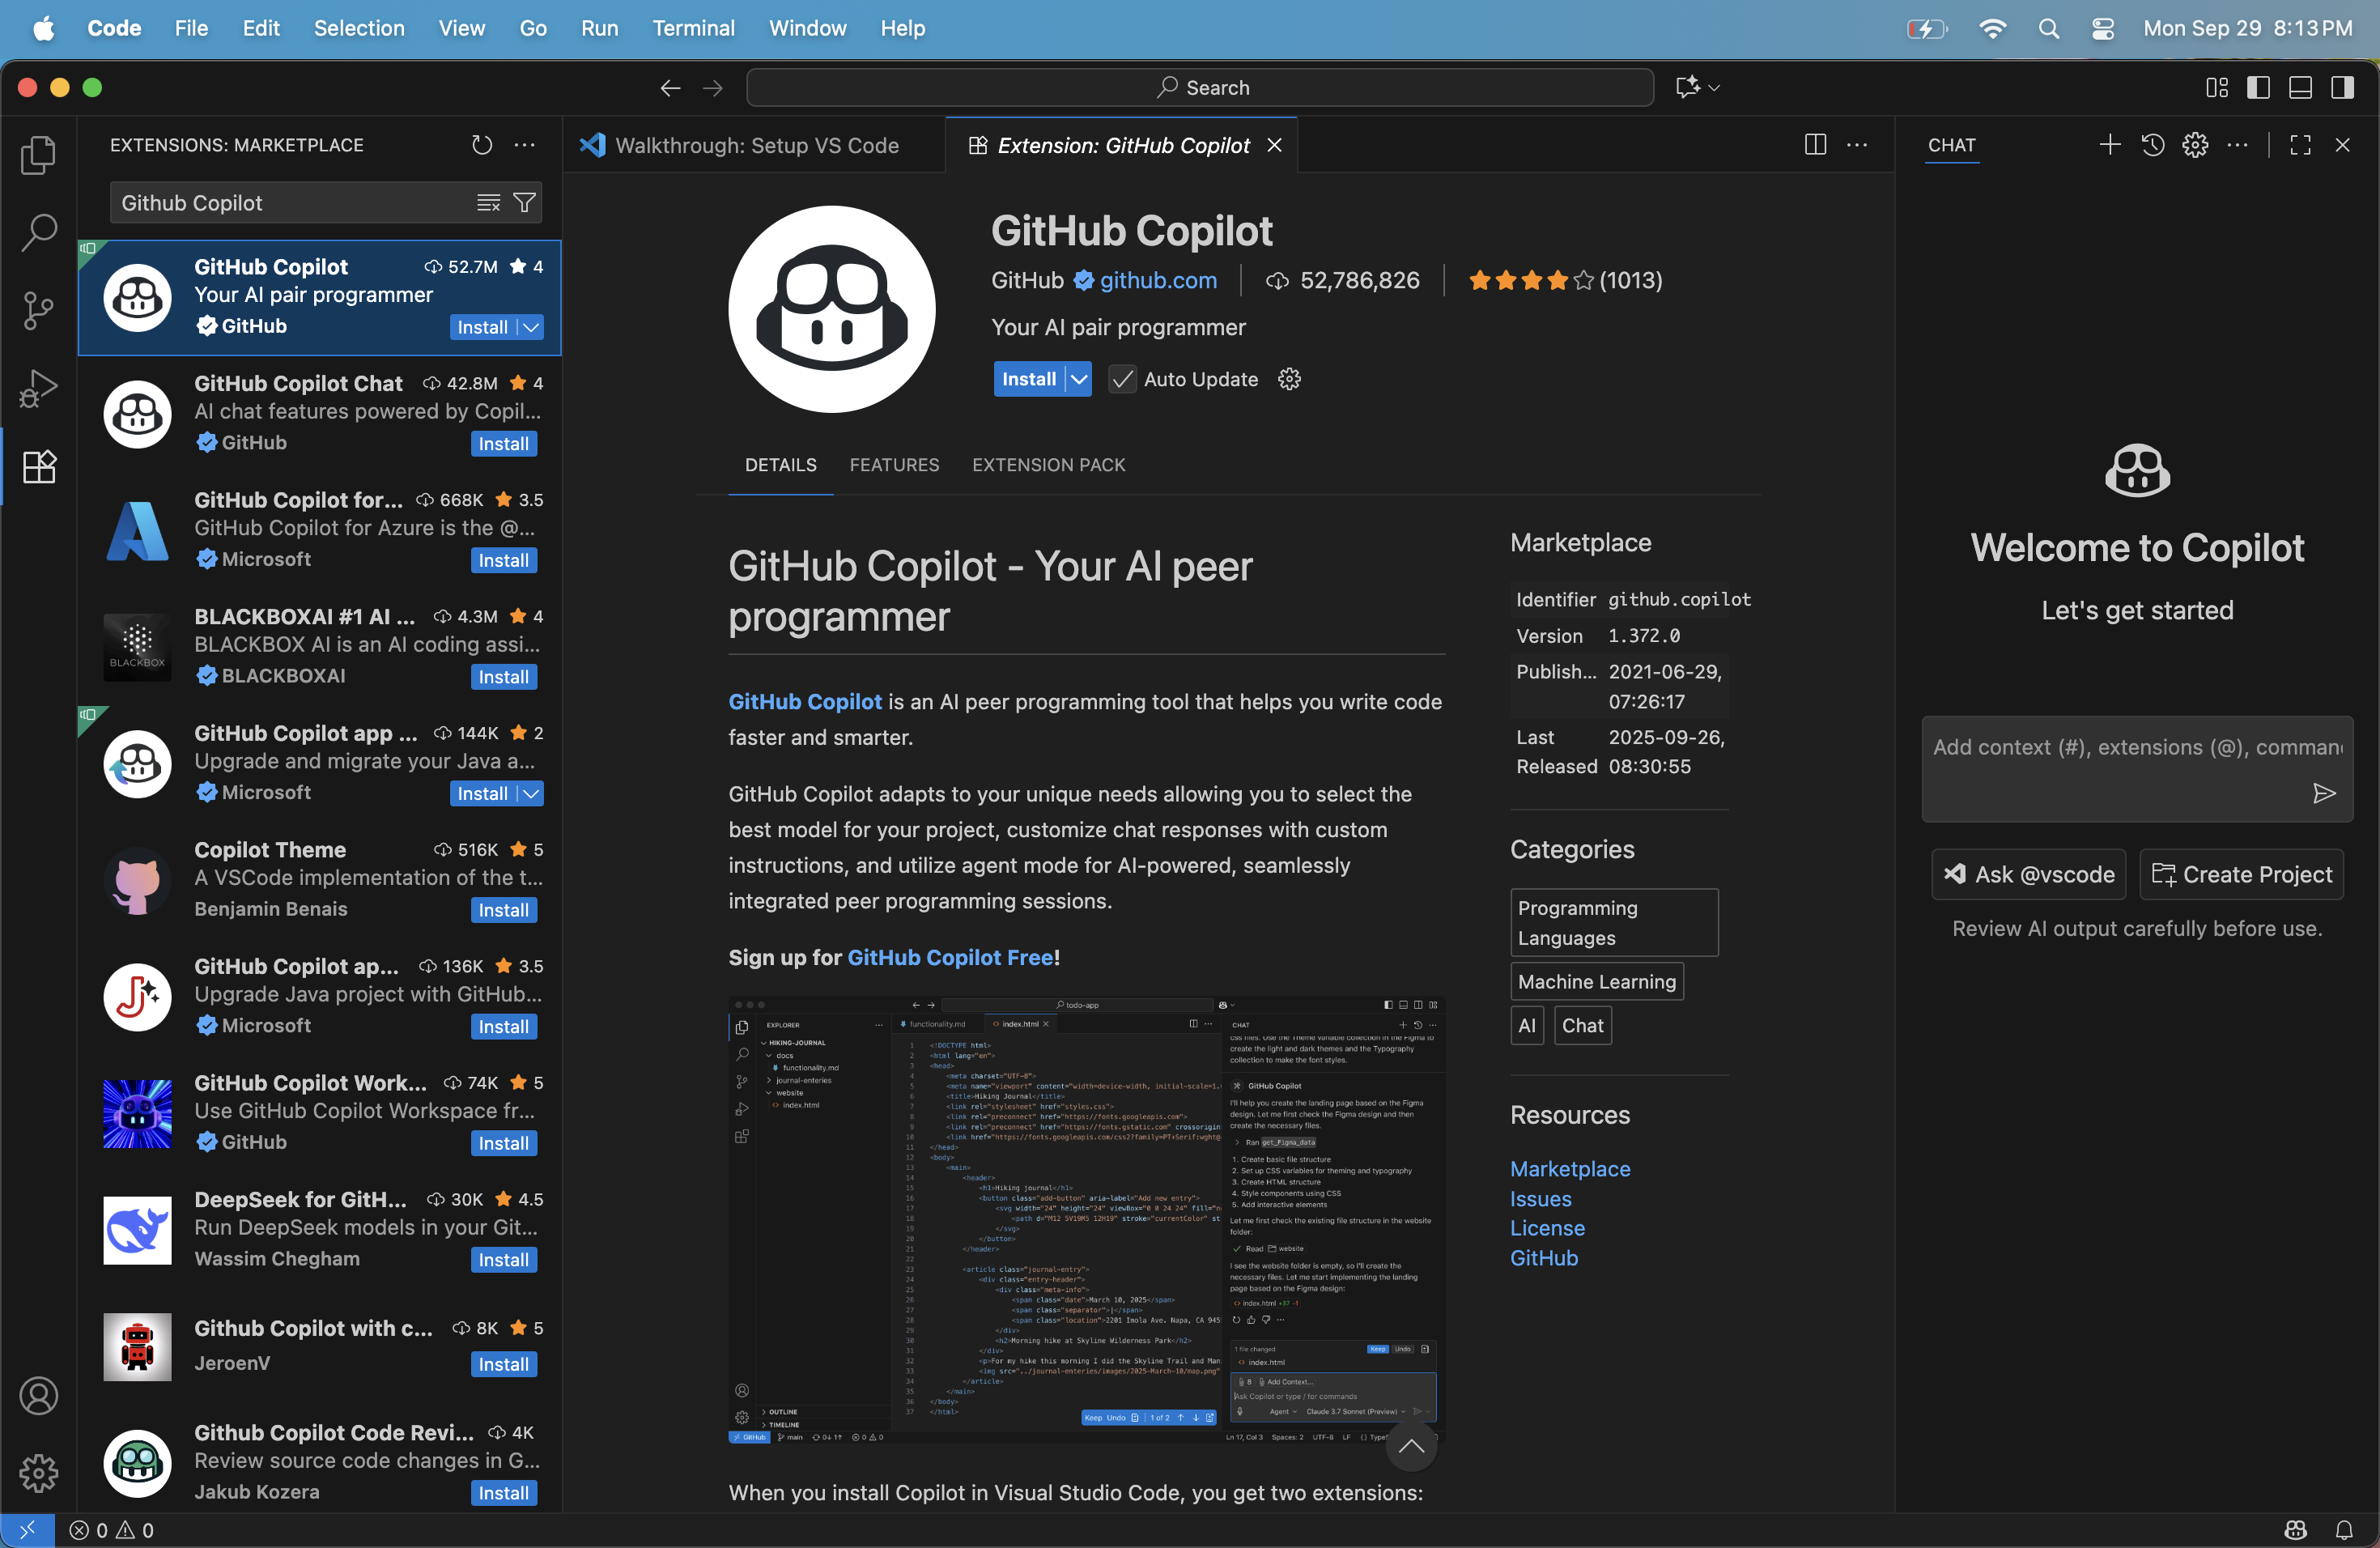Open notifications bell in status bar
The width and height of the screenshot is (2380, 1548).
point(2344,1529)
